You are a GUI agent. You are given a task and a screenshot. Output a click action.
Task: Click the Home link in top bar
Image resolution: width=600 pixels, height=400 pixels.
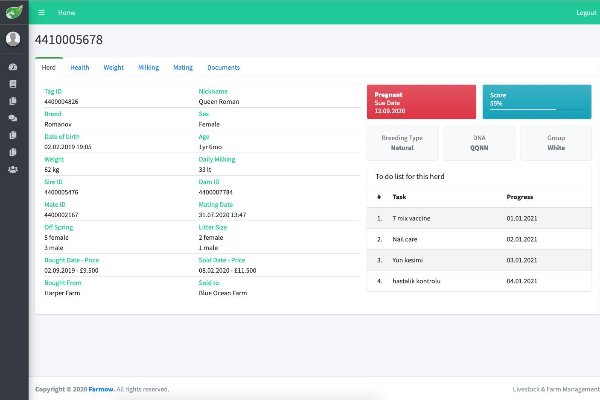pyautogui.click(x=66, y=13)
